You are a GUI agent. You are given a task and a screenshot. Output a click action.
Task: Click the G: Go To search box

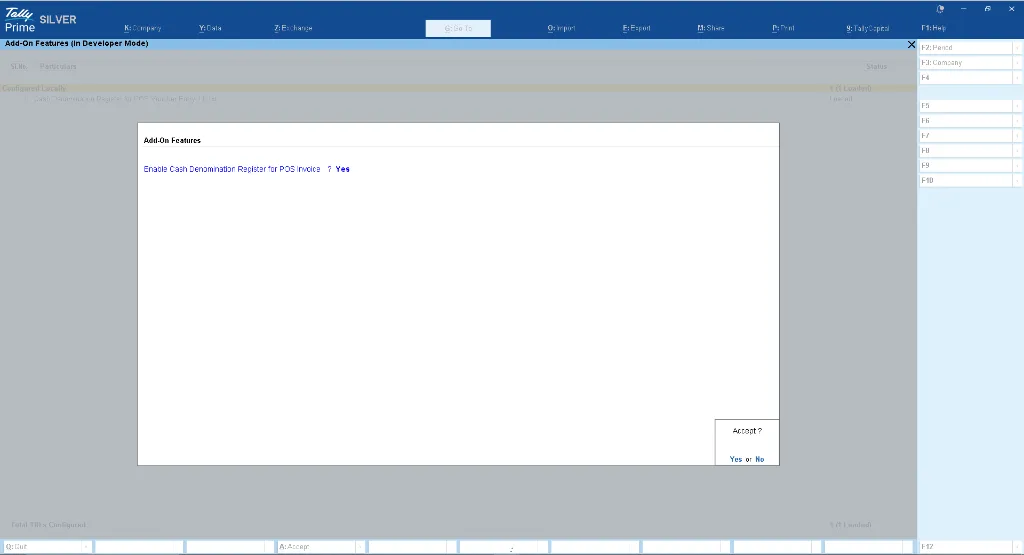[x=458, y=28]
